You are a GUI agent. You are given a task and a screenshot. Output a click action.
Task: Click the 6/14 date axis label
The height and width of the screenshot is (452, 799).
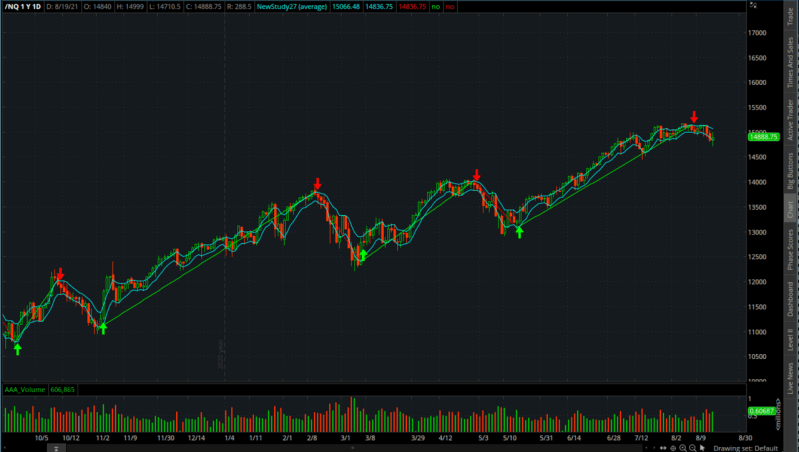tap(574, 438)
